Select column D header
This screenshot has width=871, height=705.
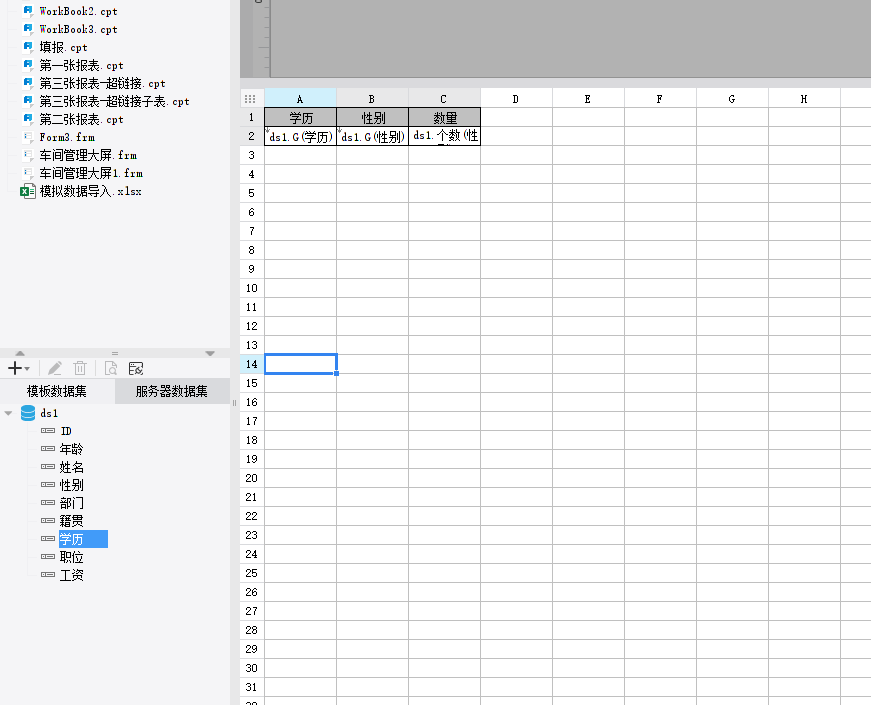pos(516,98)
